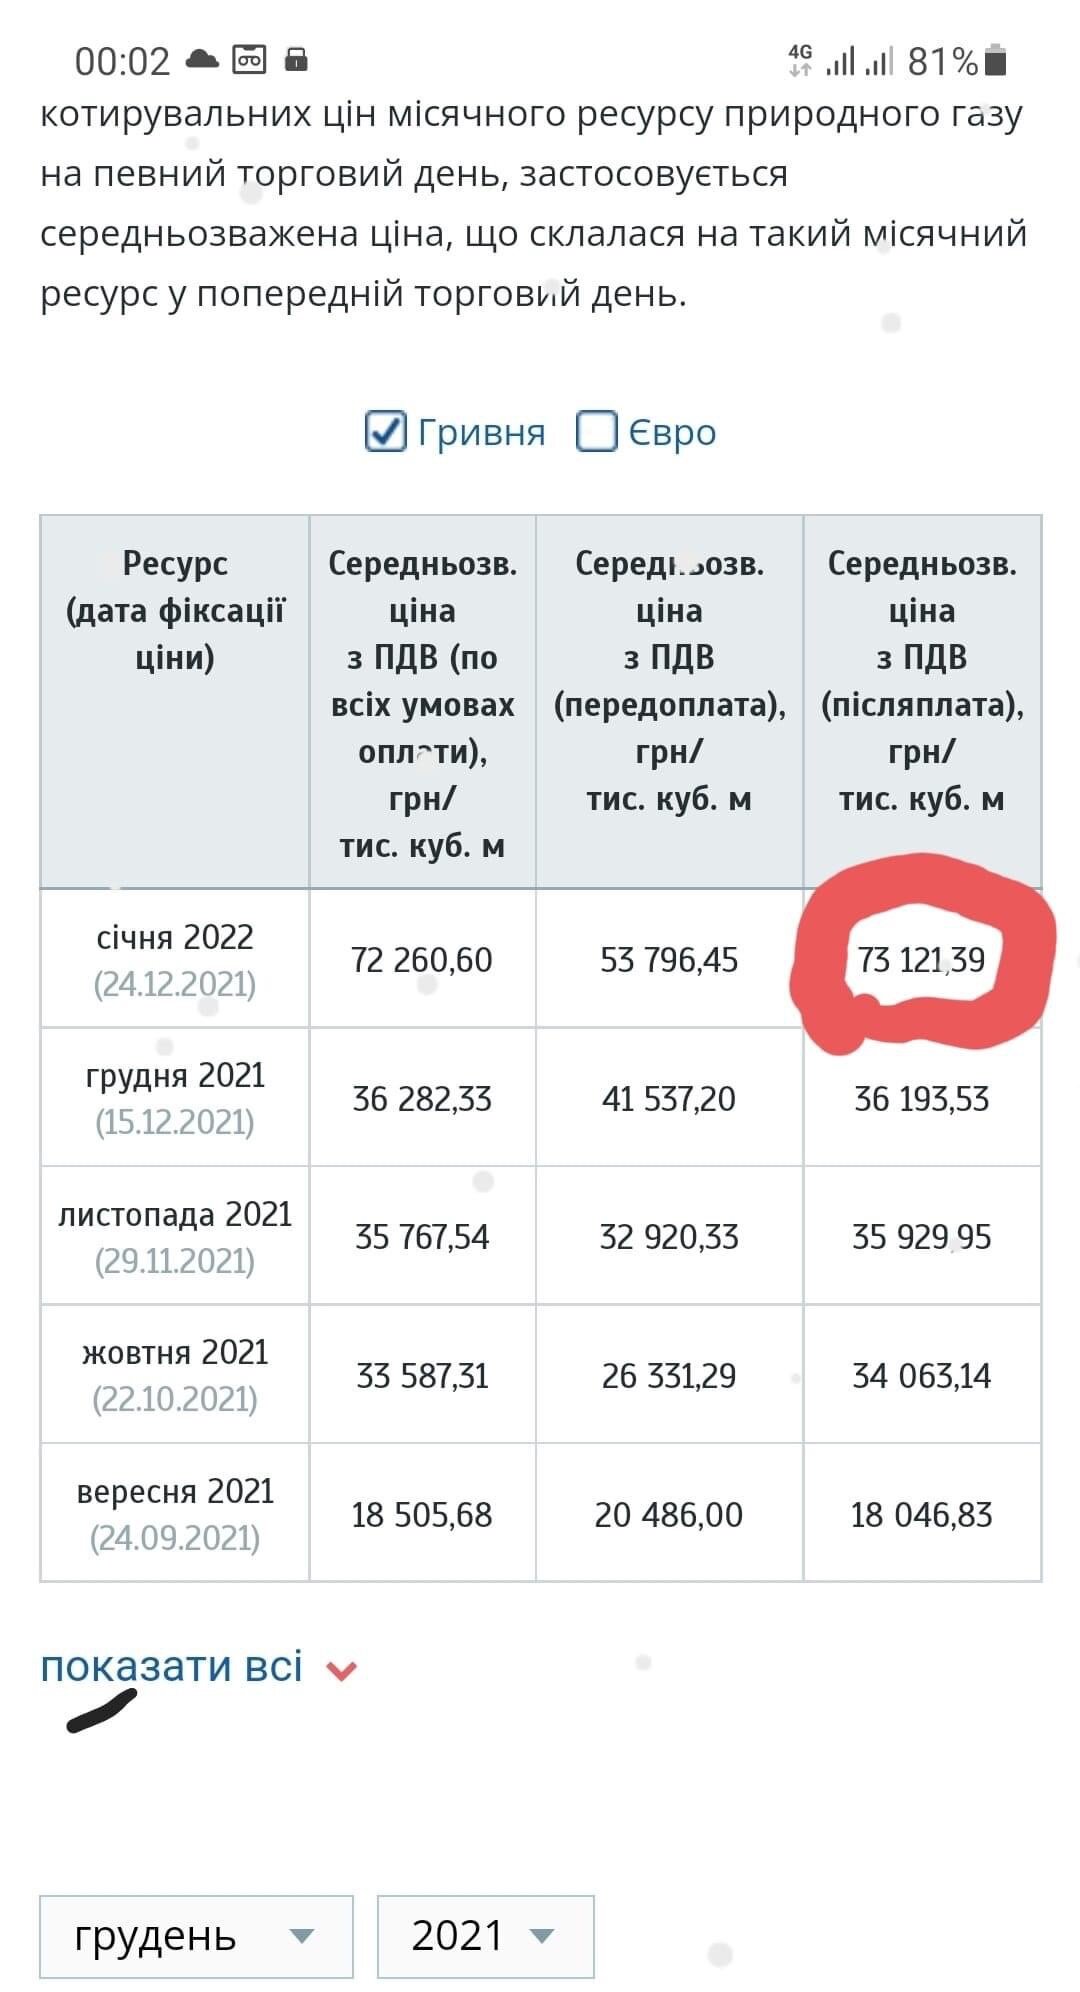The width and height of the screenshot is (1080, 1992).
Task: Tap the circled 73 121,39 price cell
Action: [x=922, y=960]
